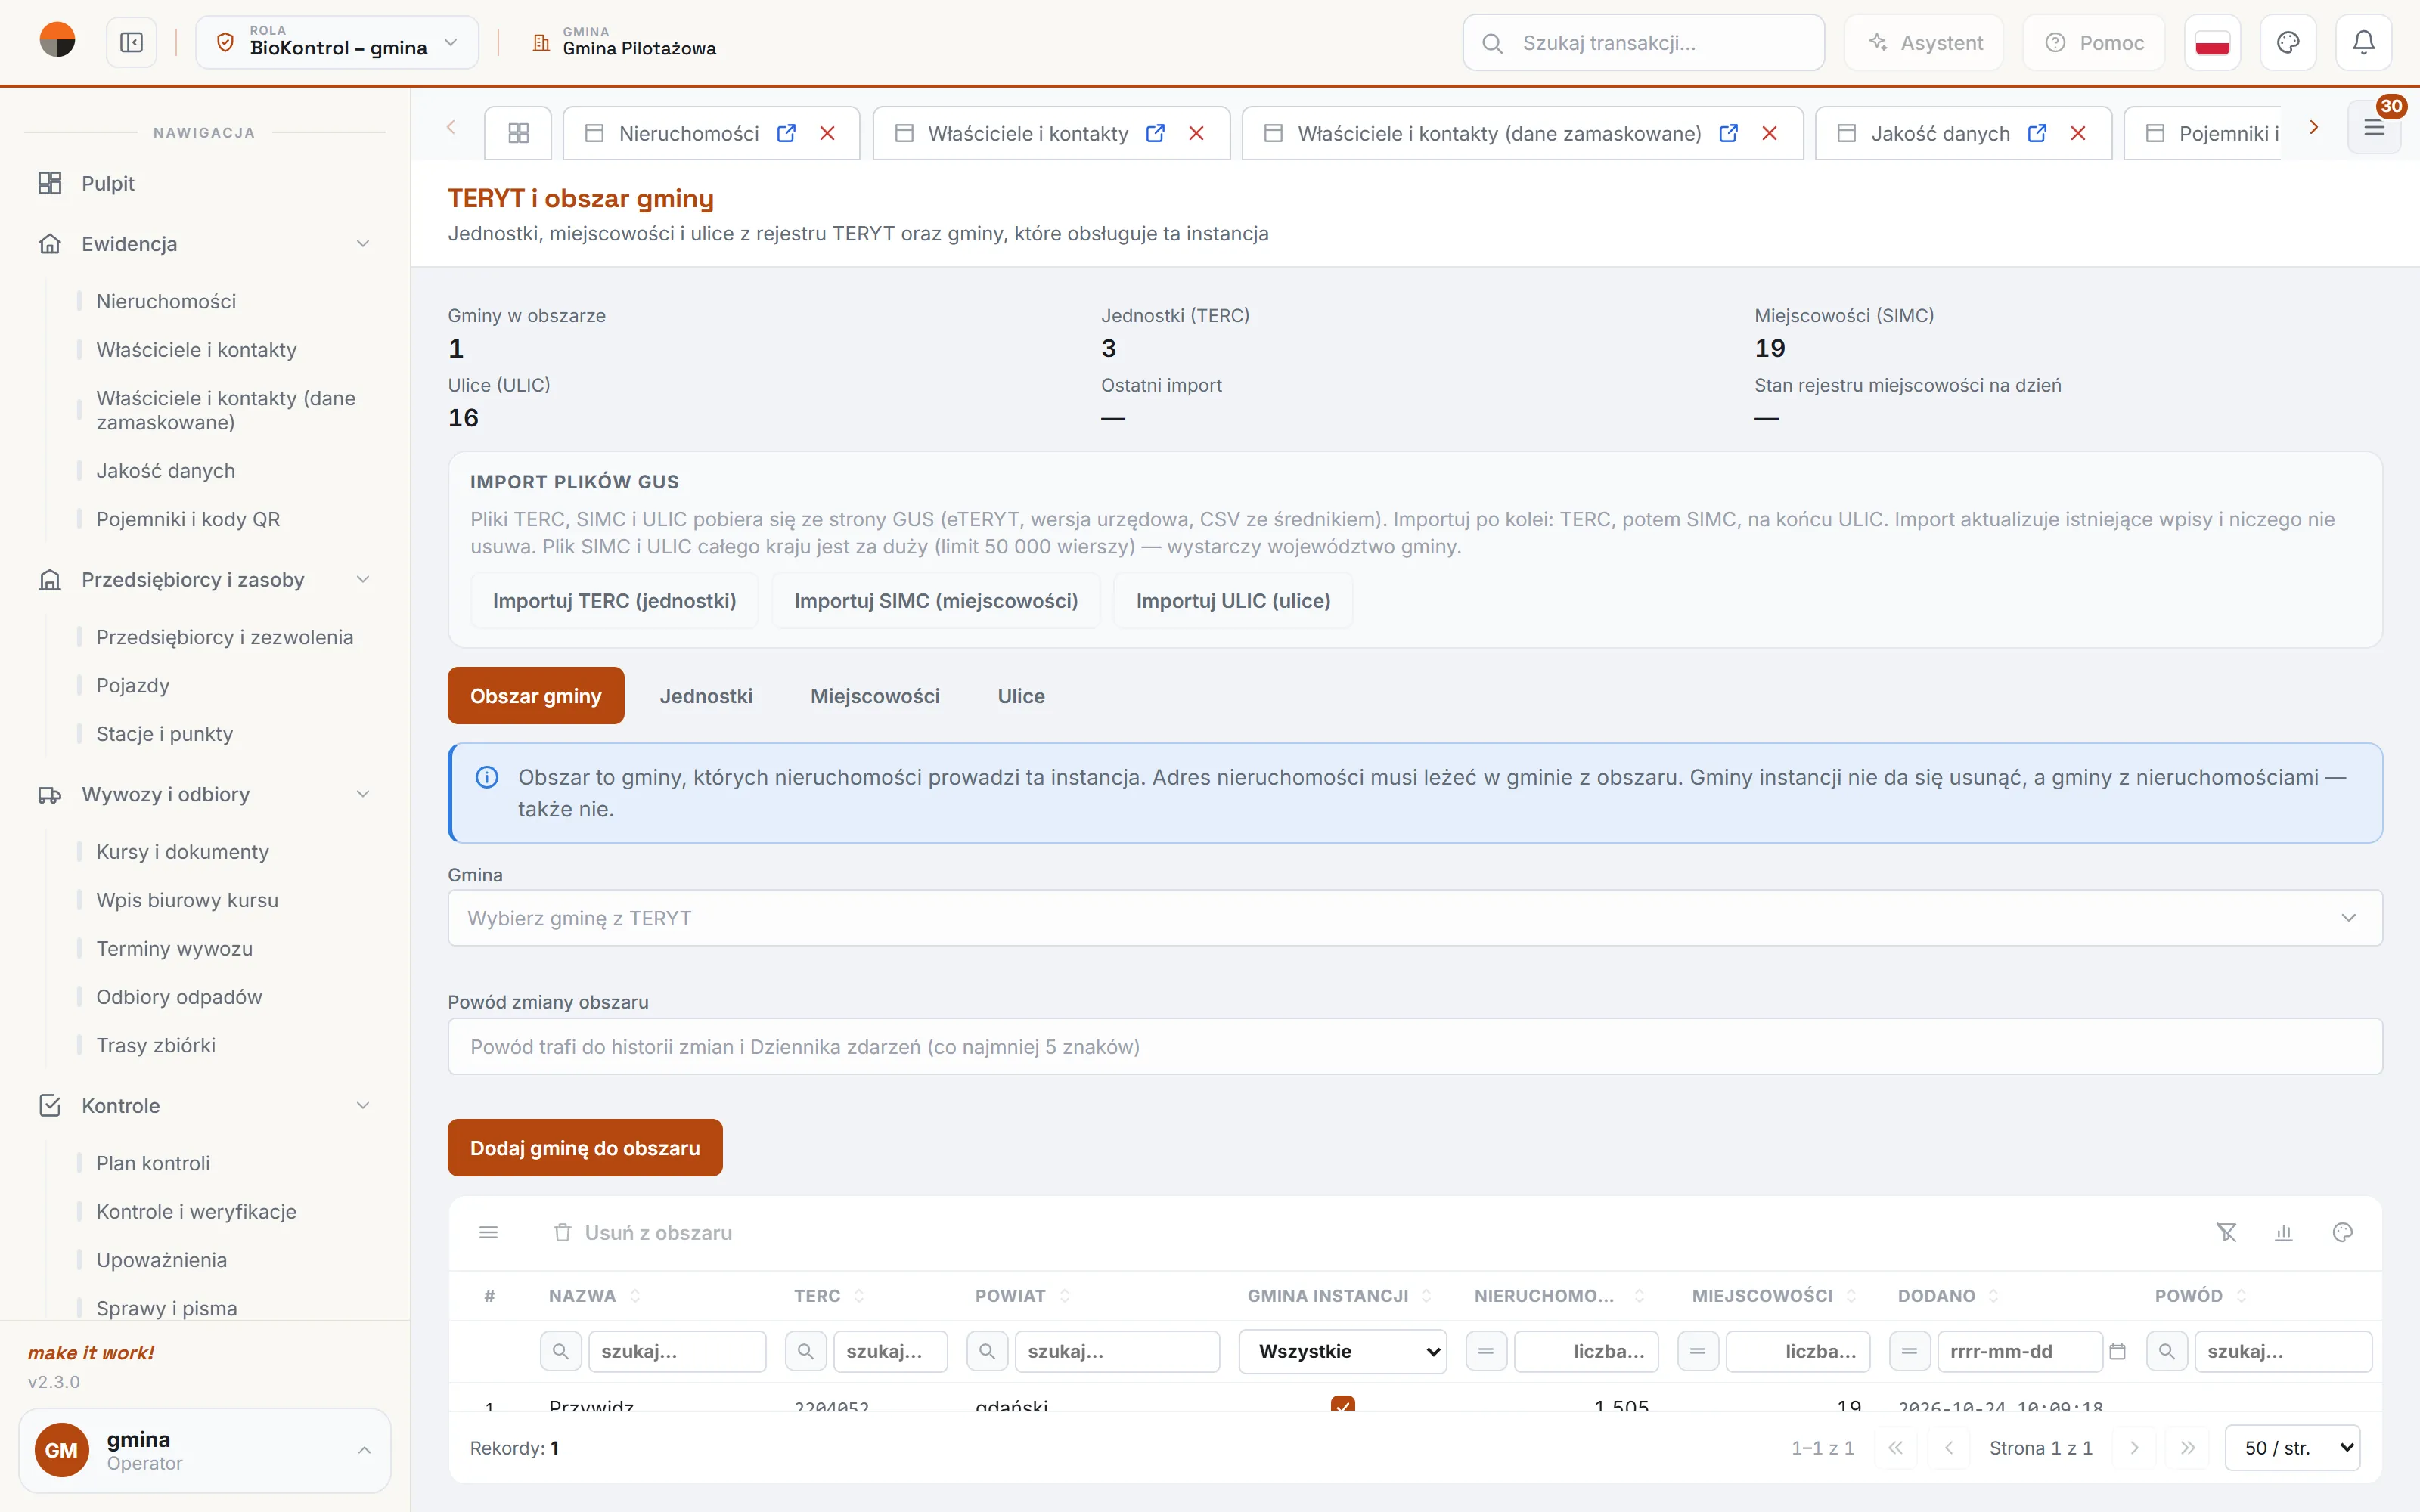Click Importuj TERC (jednostki) button
The height and width of the screenshot is (1512, 2420).
click(614, 601)
